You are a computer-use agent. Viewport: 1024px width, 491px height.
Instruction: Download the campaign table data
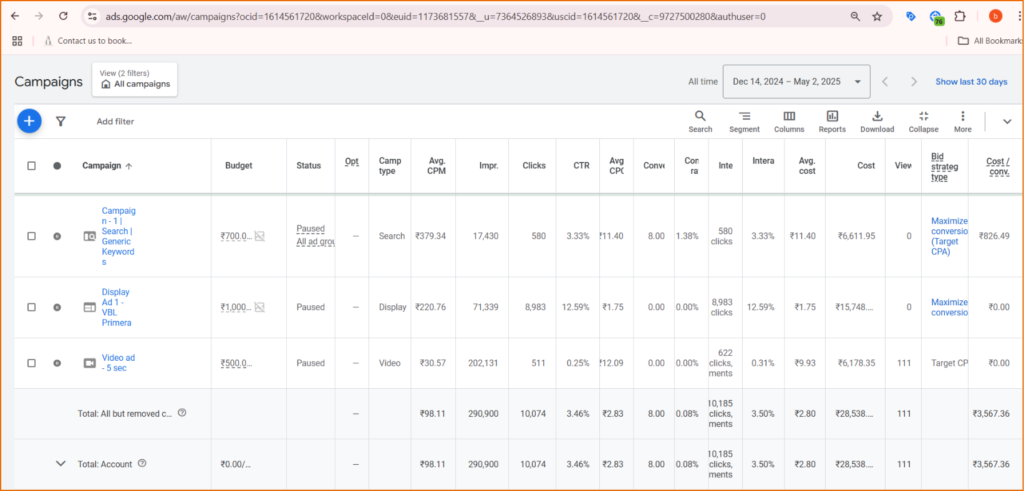click(x=877, y=121)
